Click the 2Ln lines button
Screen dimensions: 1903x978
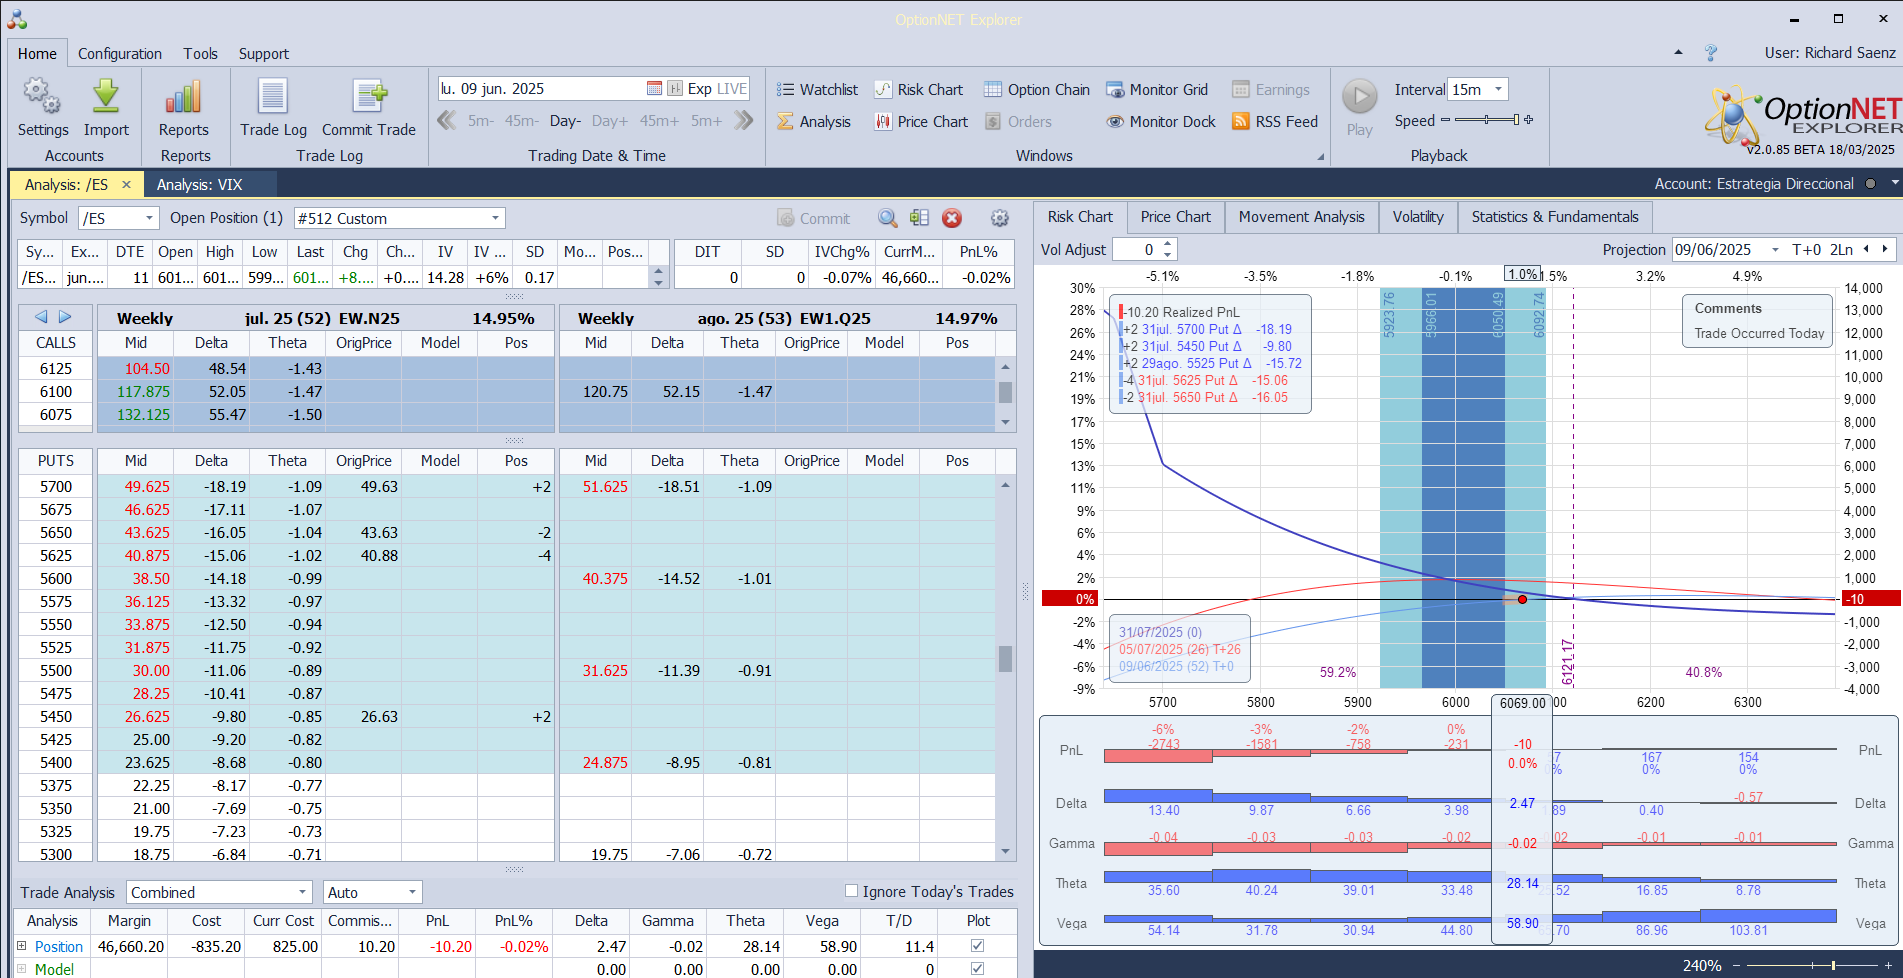click(1841, 250)
